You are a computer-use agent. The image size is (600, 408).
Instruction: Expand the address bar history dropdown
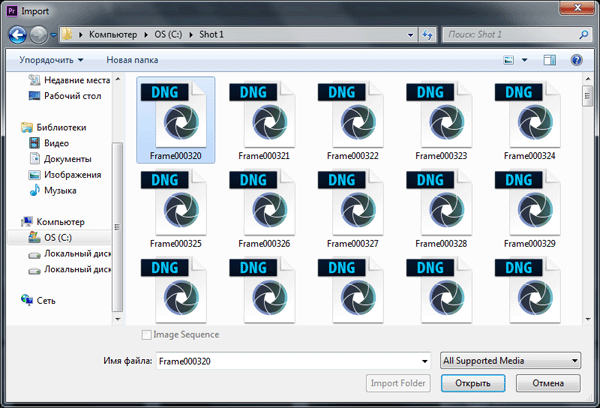(x=410, y=35)
